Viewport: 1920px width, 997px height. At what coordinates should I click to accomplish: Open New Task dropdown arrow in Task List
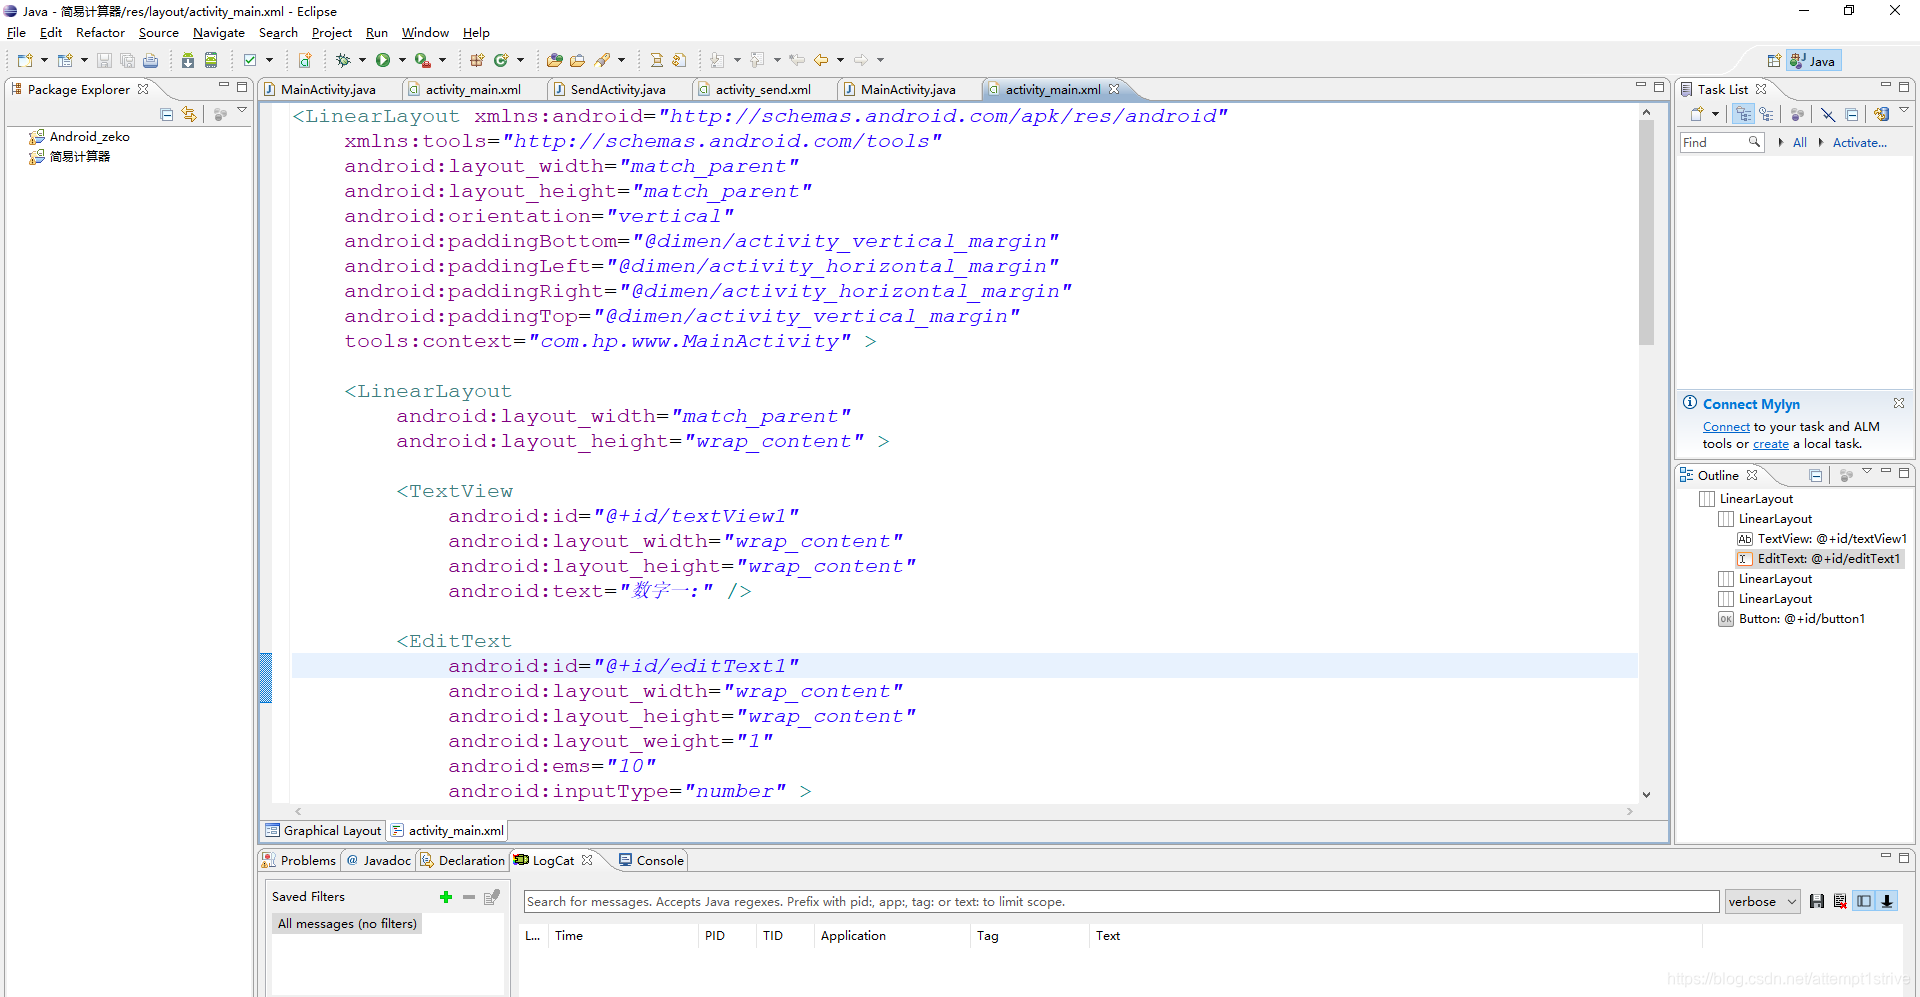click(x=1715, y=114)
